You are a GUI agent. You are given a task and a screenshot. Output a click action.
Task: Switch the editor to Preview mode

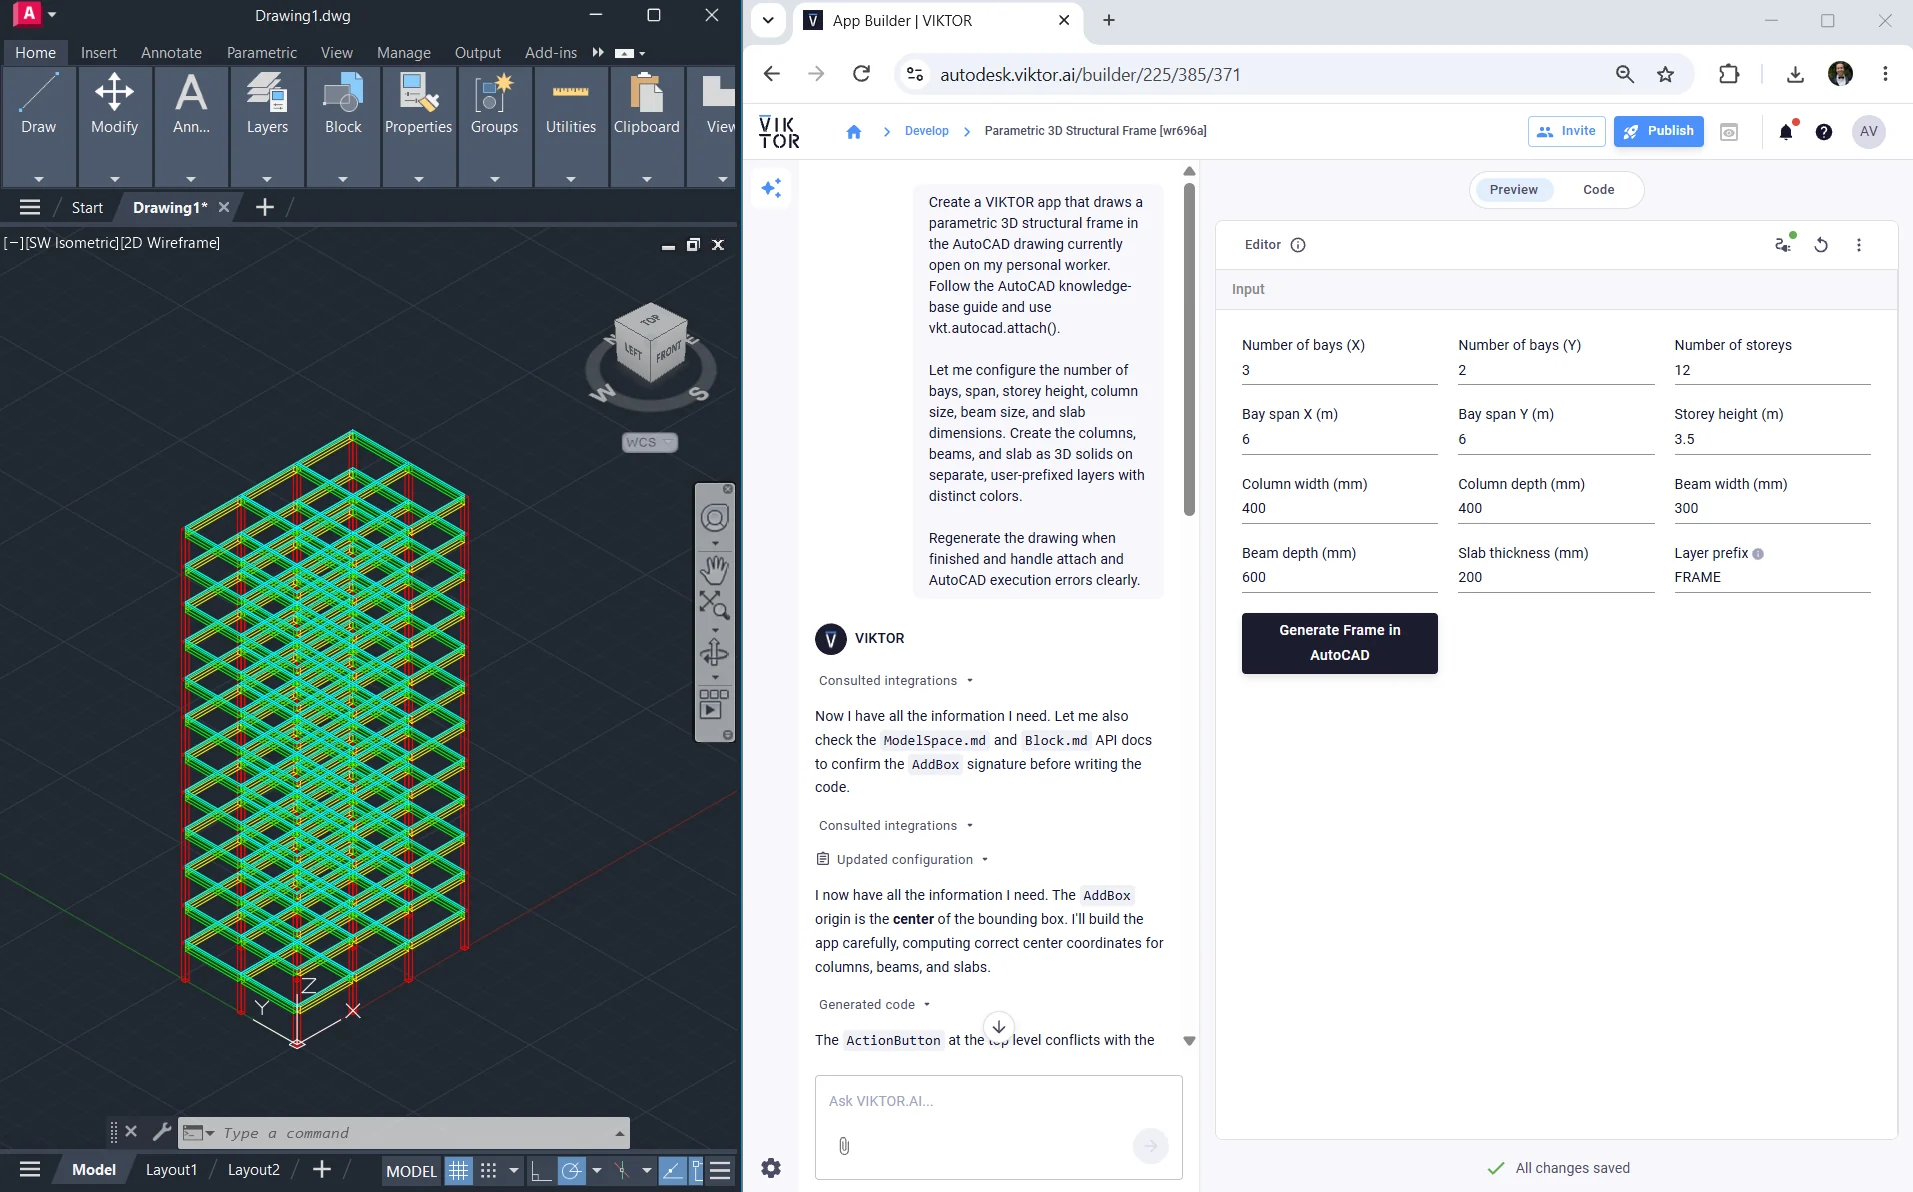(x=1513, y=189)
